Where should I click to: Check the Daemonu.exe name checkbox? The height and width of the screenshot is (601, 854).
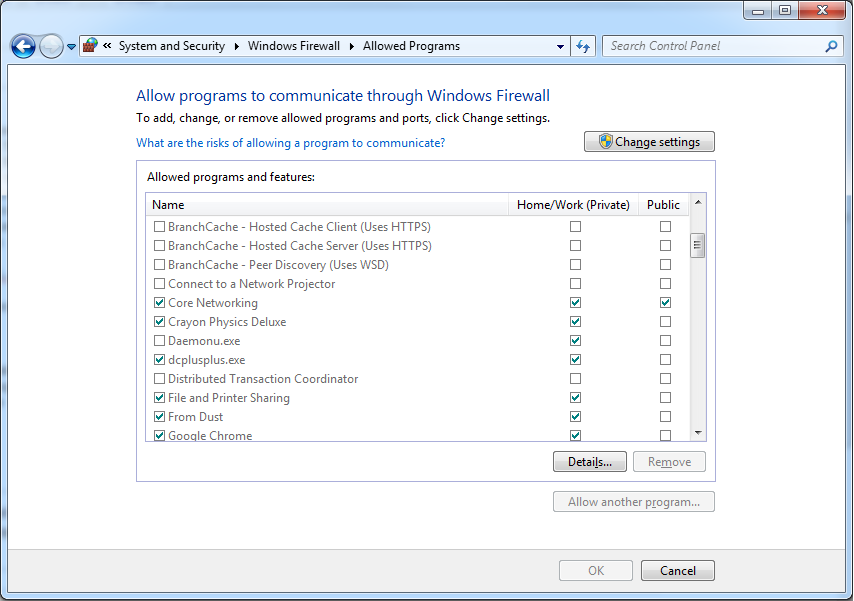pos(160,341)
